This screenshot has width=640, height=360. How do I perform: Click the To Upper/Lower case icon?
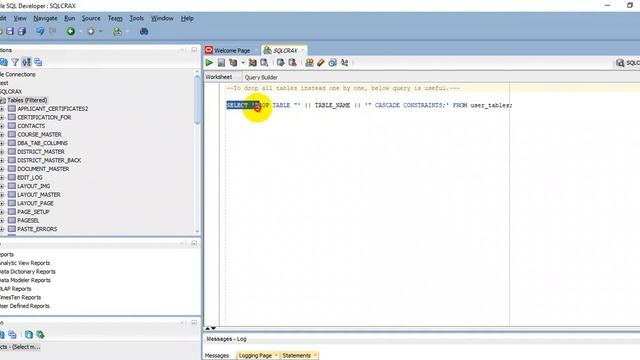(344, 62)
